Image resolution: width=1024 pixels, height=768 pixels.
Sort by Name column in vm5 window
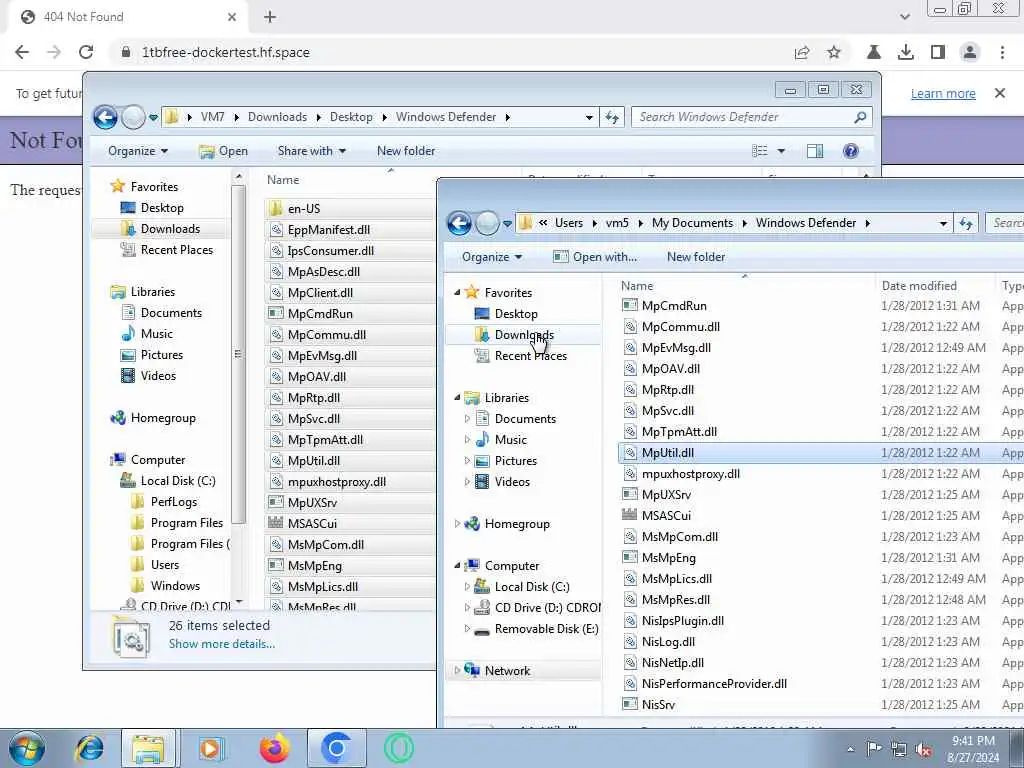pyautogui.click(x=637, y=285)
